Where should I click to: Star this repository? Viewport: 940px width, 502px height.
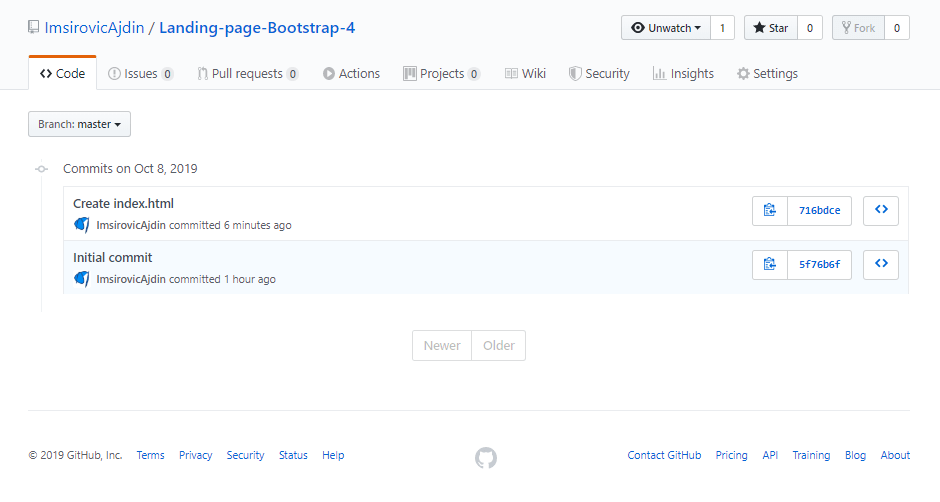tap(770, 28)
